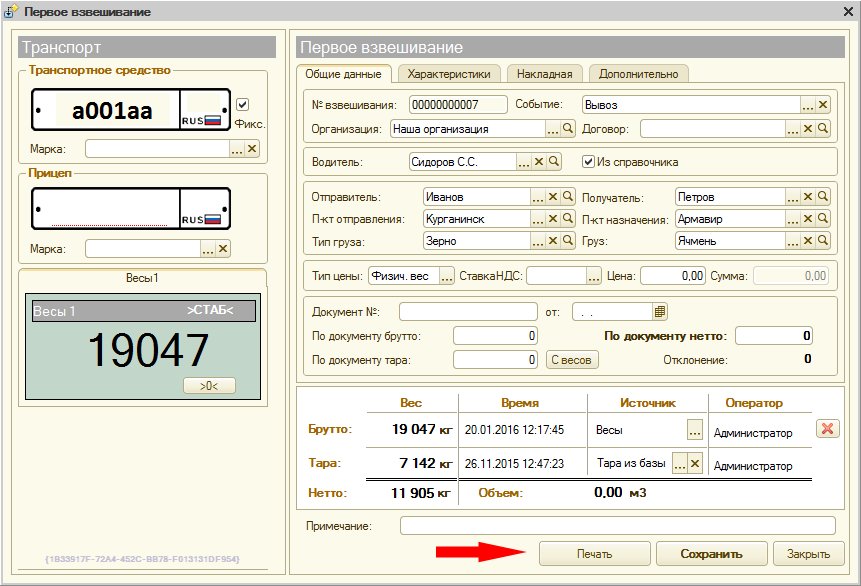Image resolution: width=861 pixels, height=586 pixels.
Task: Open calendar picker for document date
Action: pos(660,312)
